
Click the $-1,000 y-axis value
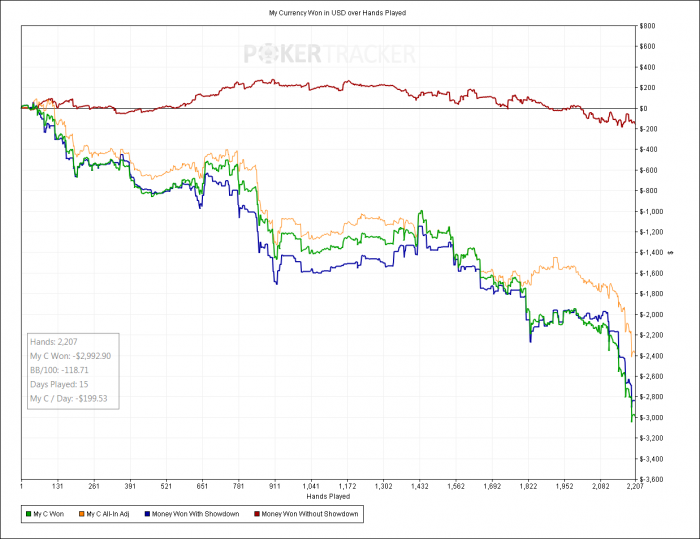(x=651, y=211)
